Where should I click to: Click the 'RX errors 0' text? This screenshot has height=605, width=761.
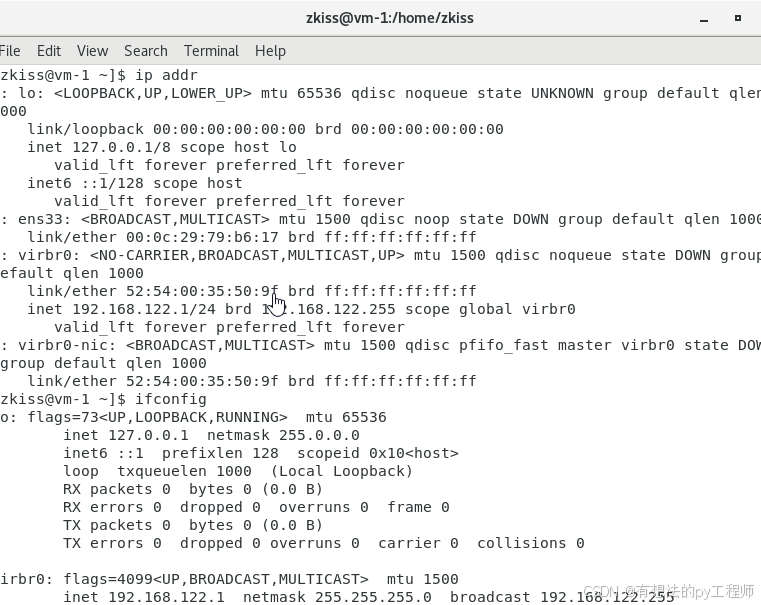112,507
